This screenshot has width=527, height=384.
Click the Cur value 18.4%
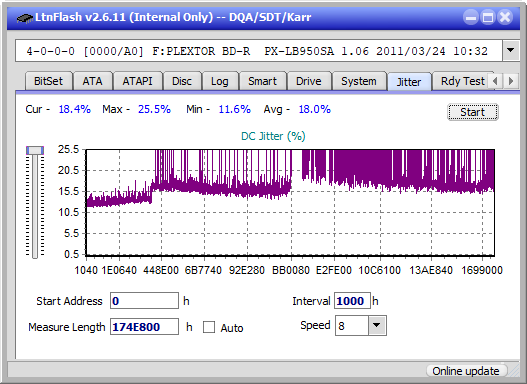[x=75, y=109]
